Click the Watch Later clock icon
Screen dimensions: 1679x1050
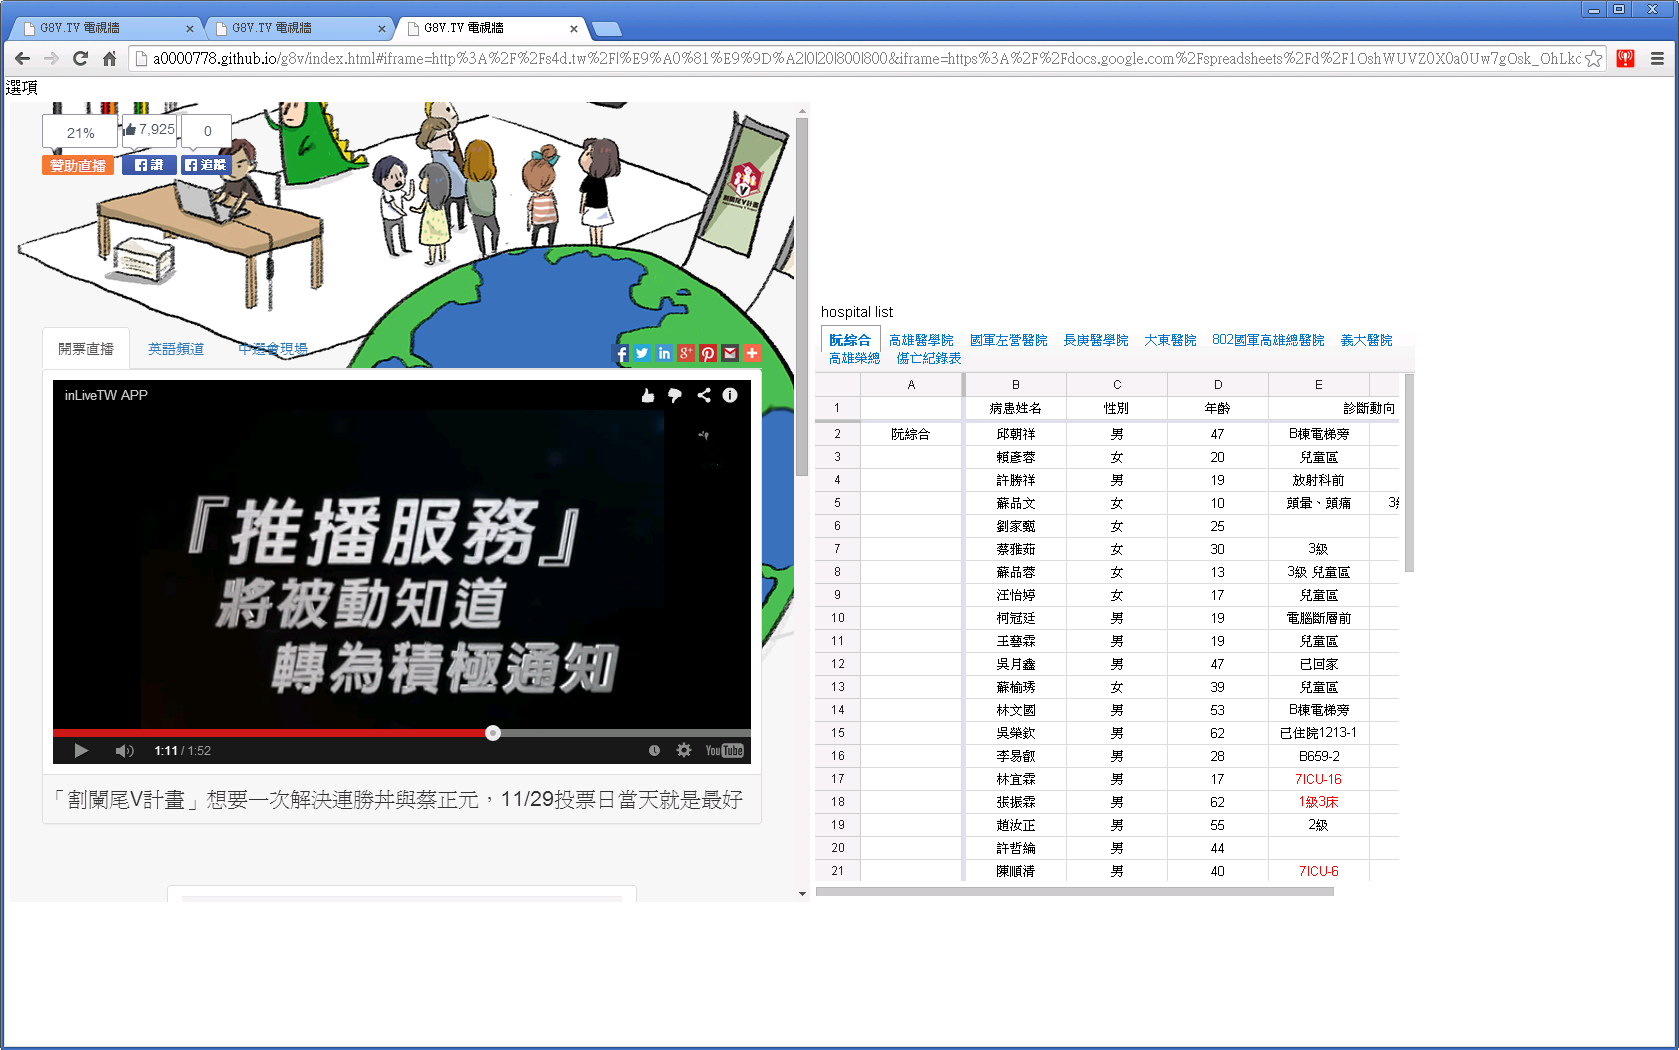(654, 750)
